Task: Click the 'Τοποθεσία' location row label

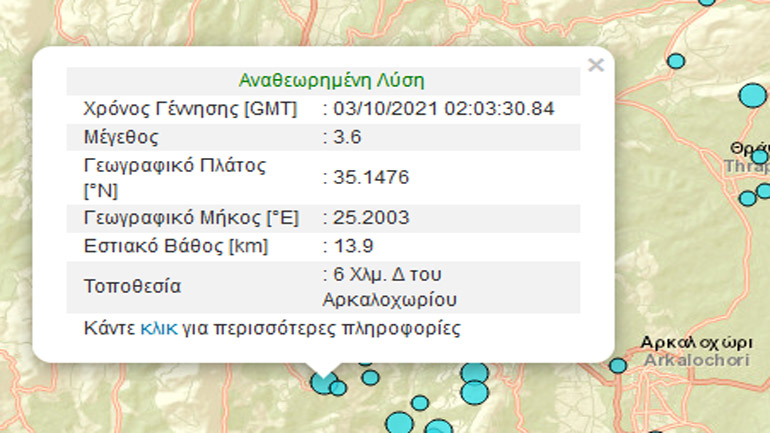Action: click(132, 287)
